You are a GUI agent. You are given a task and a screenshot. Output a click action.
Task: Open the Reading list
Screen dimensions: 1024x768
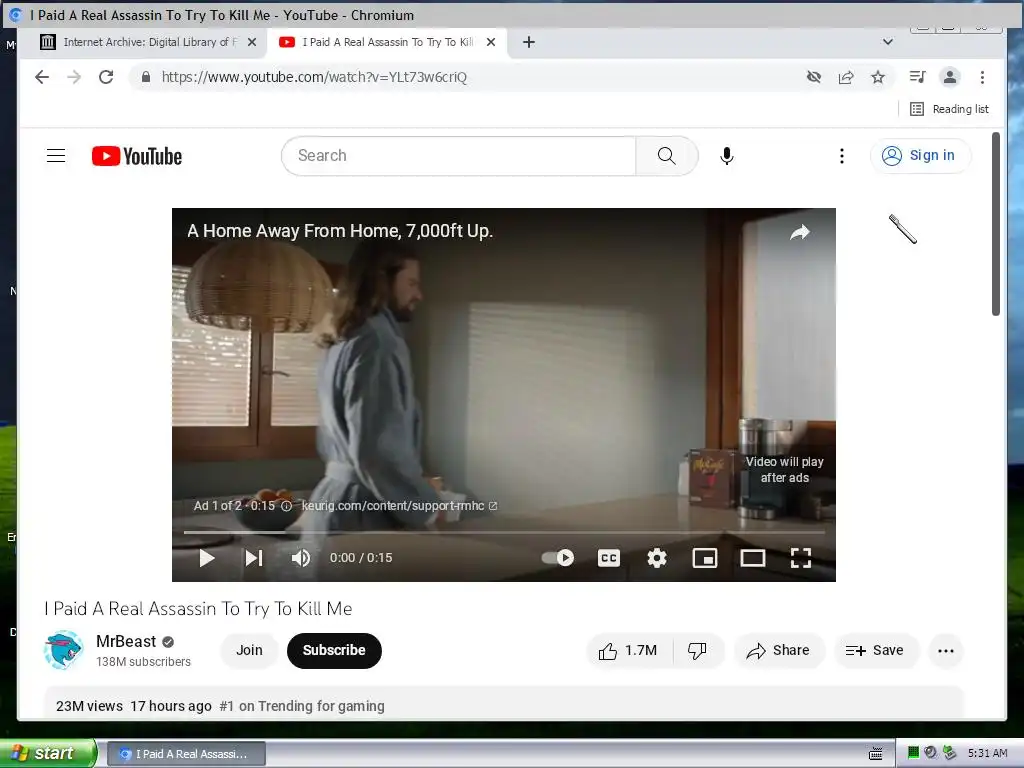click(950, 109)
